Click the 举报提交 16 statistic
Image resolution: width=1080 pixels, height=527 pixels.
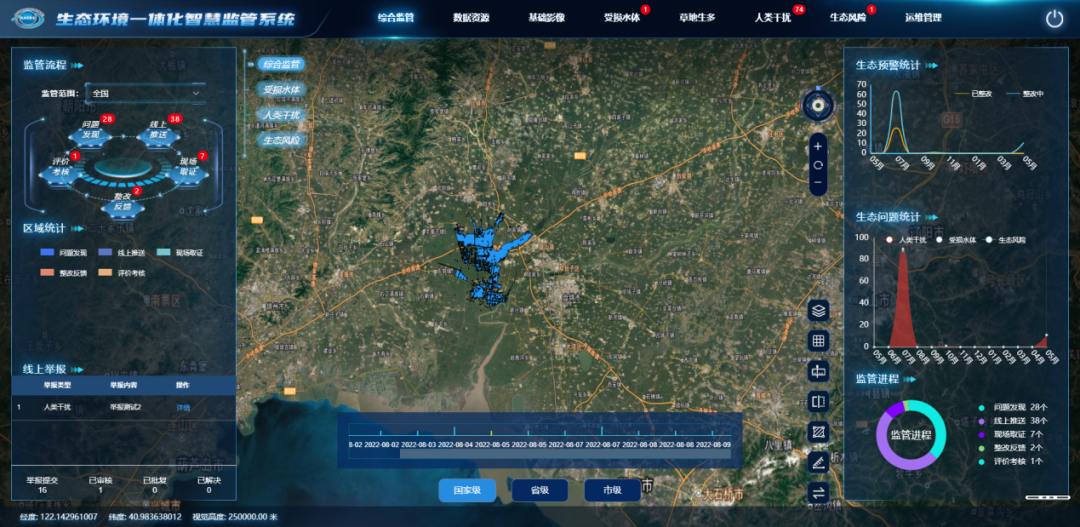click(42, 485)
